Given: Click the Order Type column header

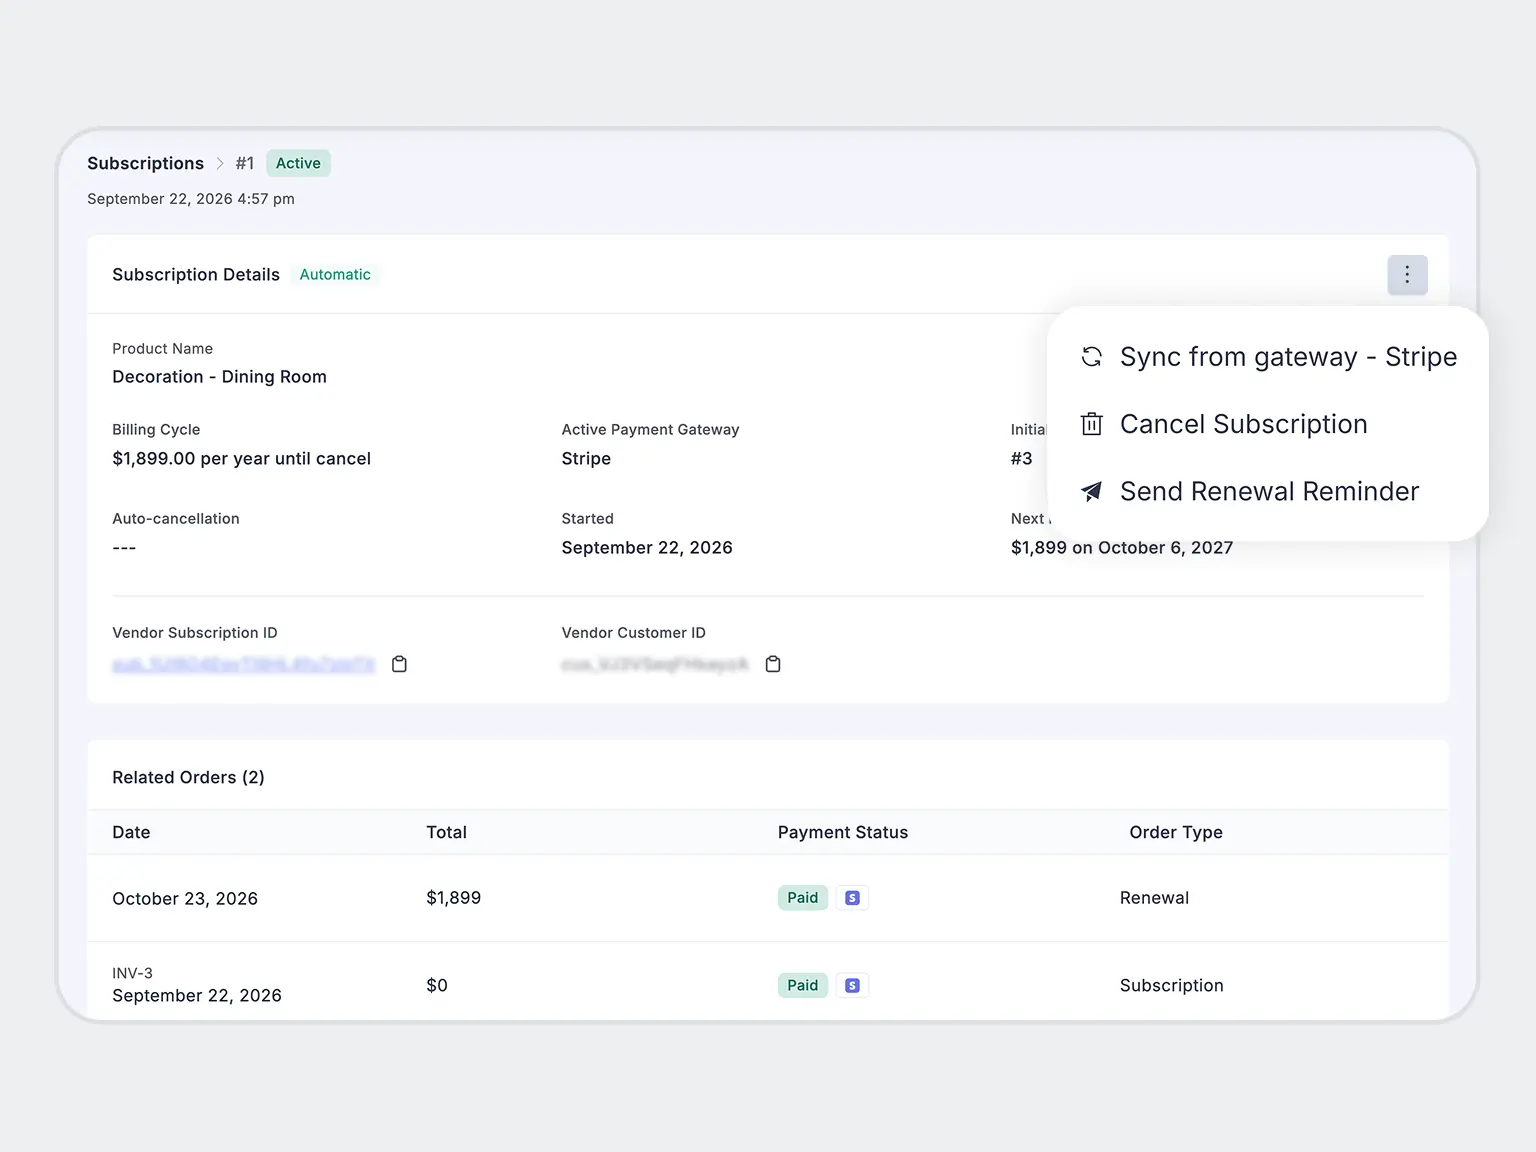Looking at the screenshot, I should click(x=1176, y=832).
